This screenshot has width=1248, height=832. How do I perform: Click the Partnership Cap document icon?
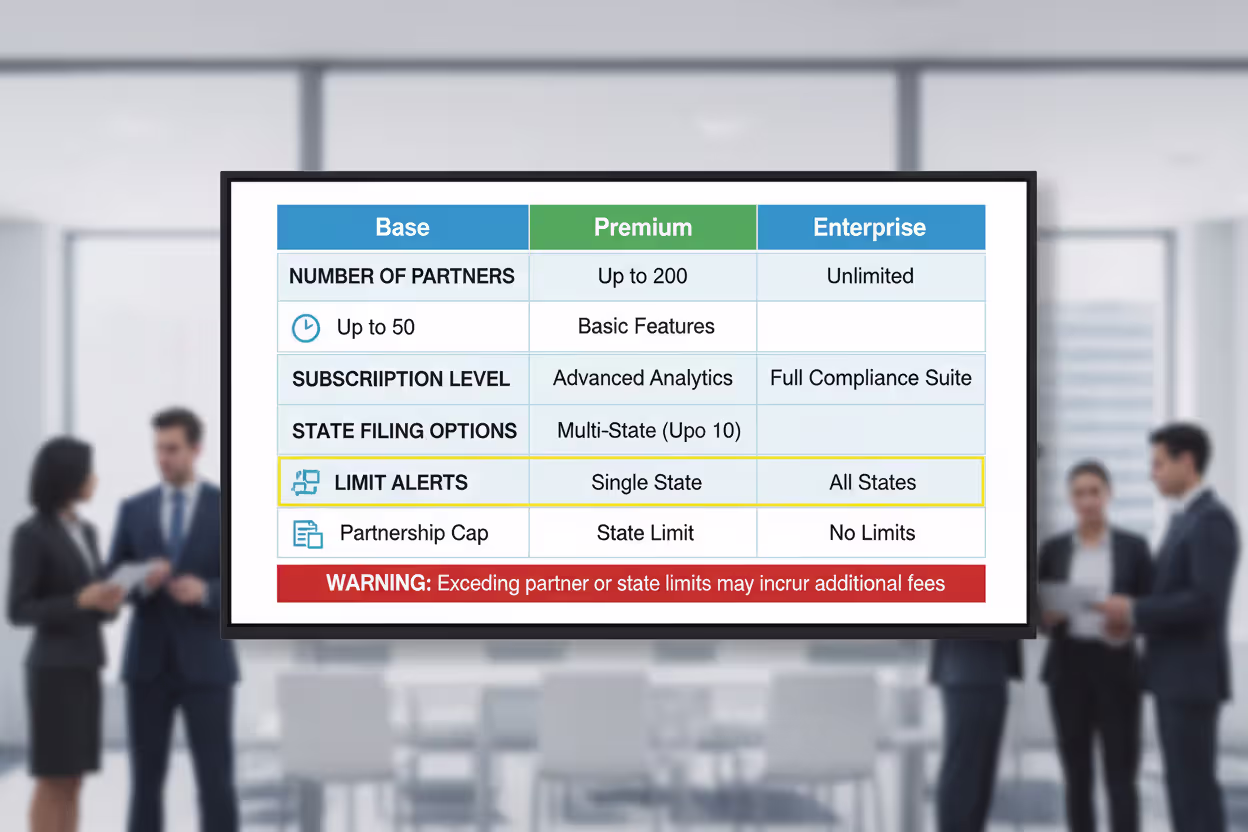coord(308,533)
